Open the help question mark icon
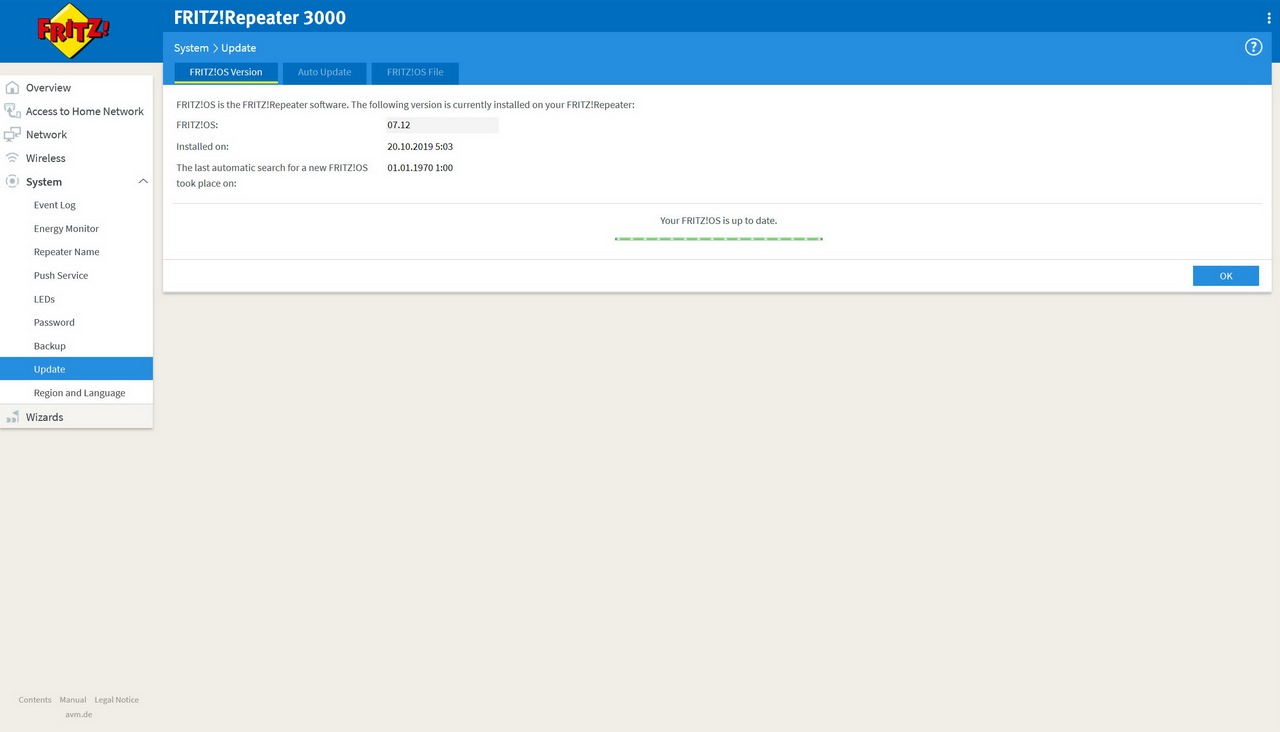This screenshot has height=732, width=1280. (1253, 47)
